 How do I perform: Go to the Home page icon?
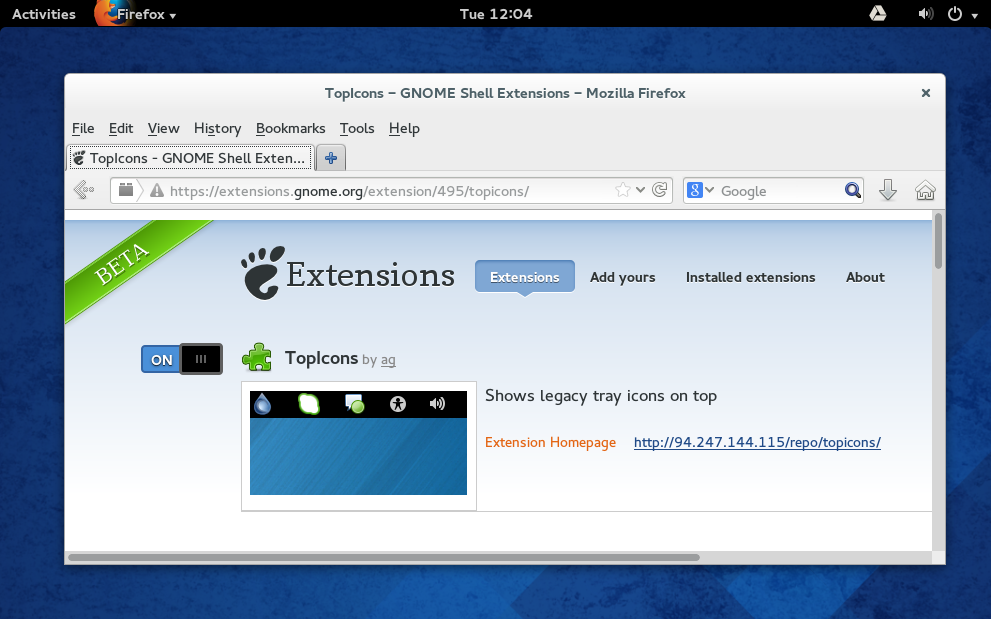click(925, 190)
